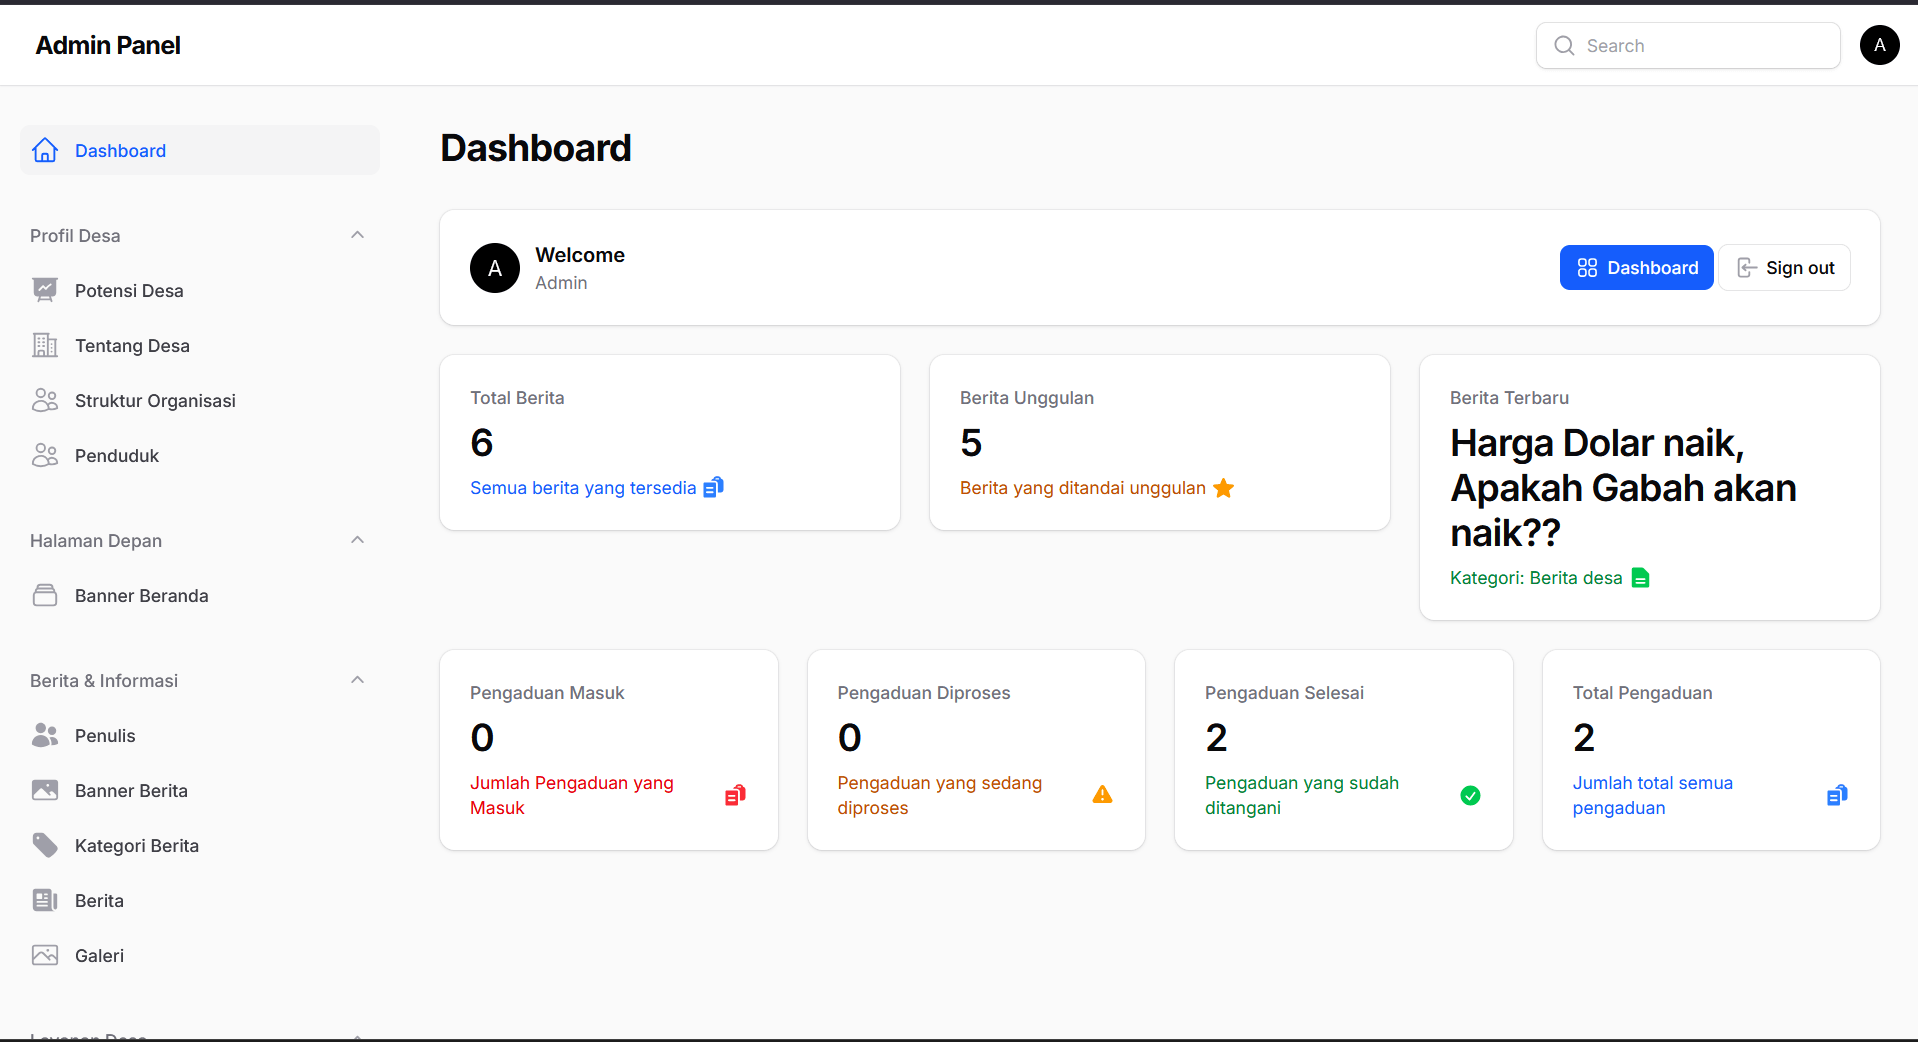This screenshot has height=1042, width=1918.
Task: Click the Welcome card avatar circle
Action: coord(495,268)
